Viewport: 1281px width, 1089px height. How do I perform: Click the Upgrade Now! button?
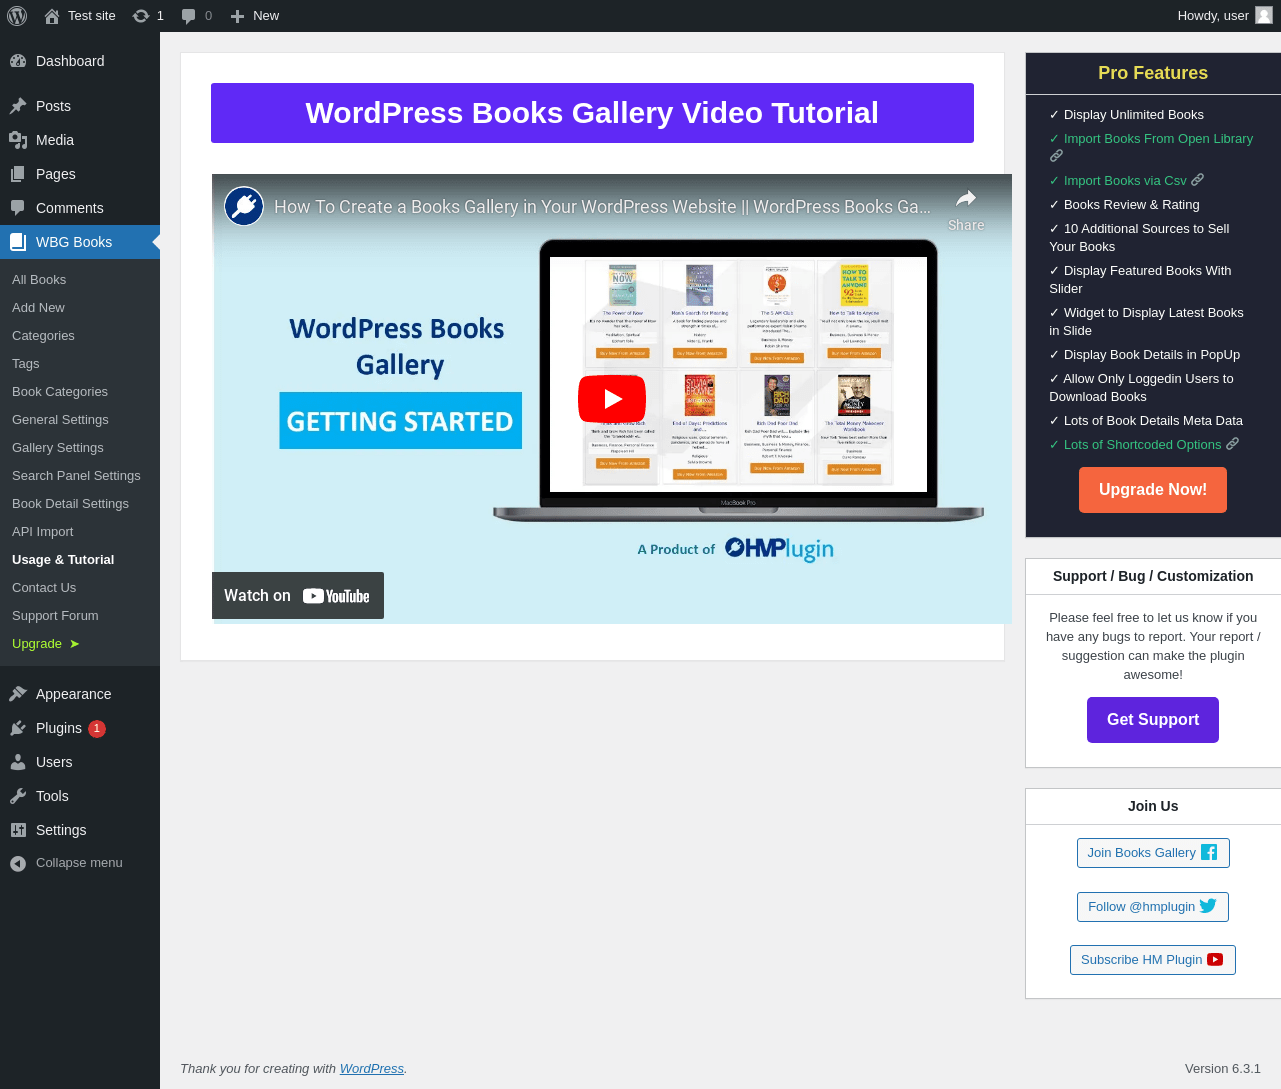click(1153, 490)
